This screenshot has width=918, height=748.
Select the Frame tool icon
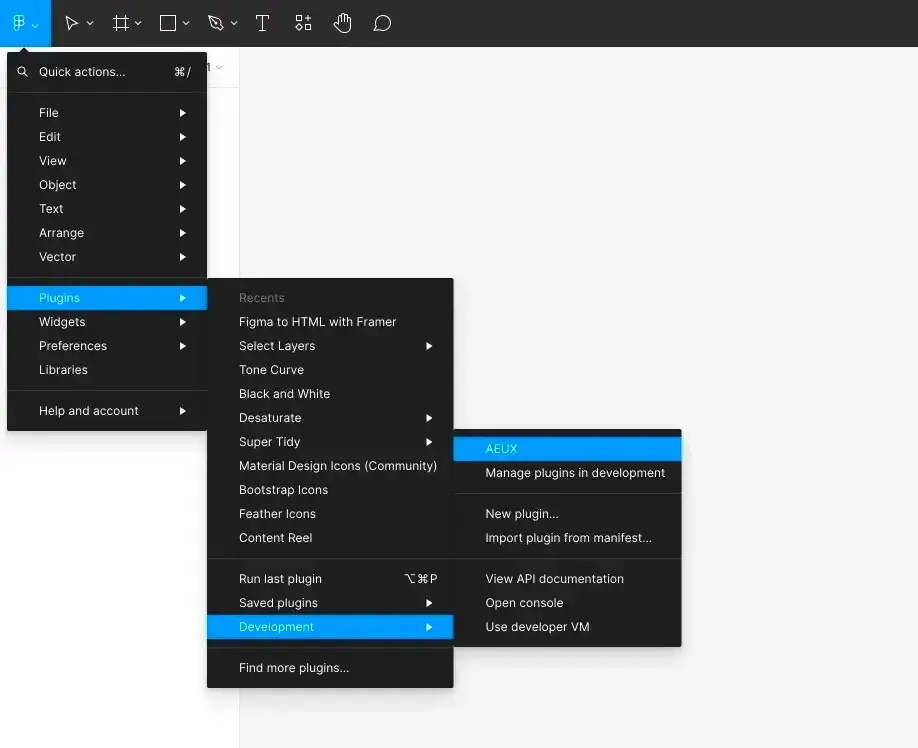(121, 23)
